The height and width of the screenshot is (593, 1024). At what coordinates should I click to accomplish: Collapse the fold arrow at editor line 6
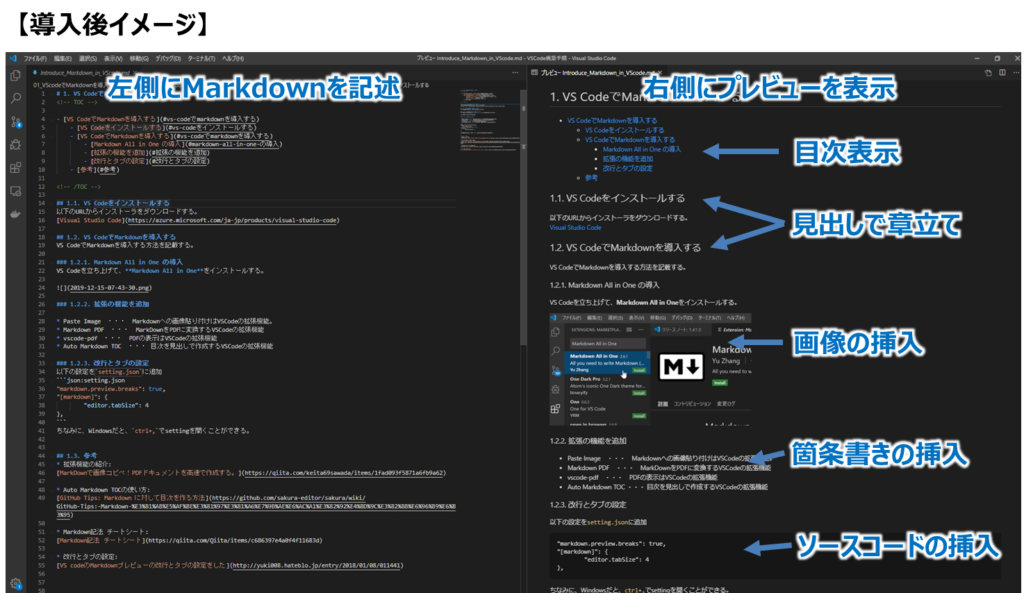[52, 136]
